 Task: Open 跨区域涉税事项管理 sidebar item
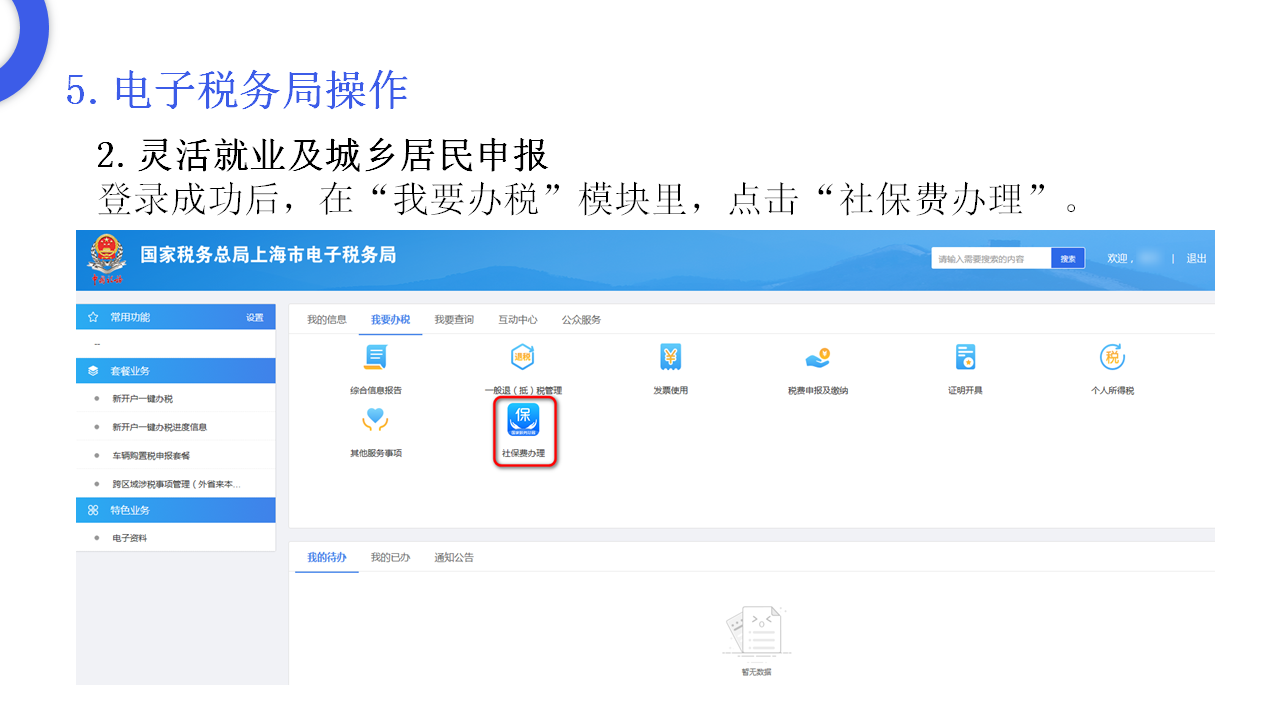coord(176,484)
